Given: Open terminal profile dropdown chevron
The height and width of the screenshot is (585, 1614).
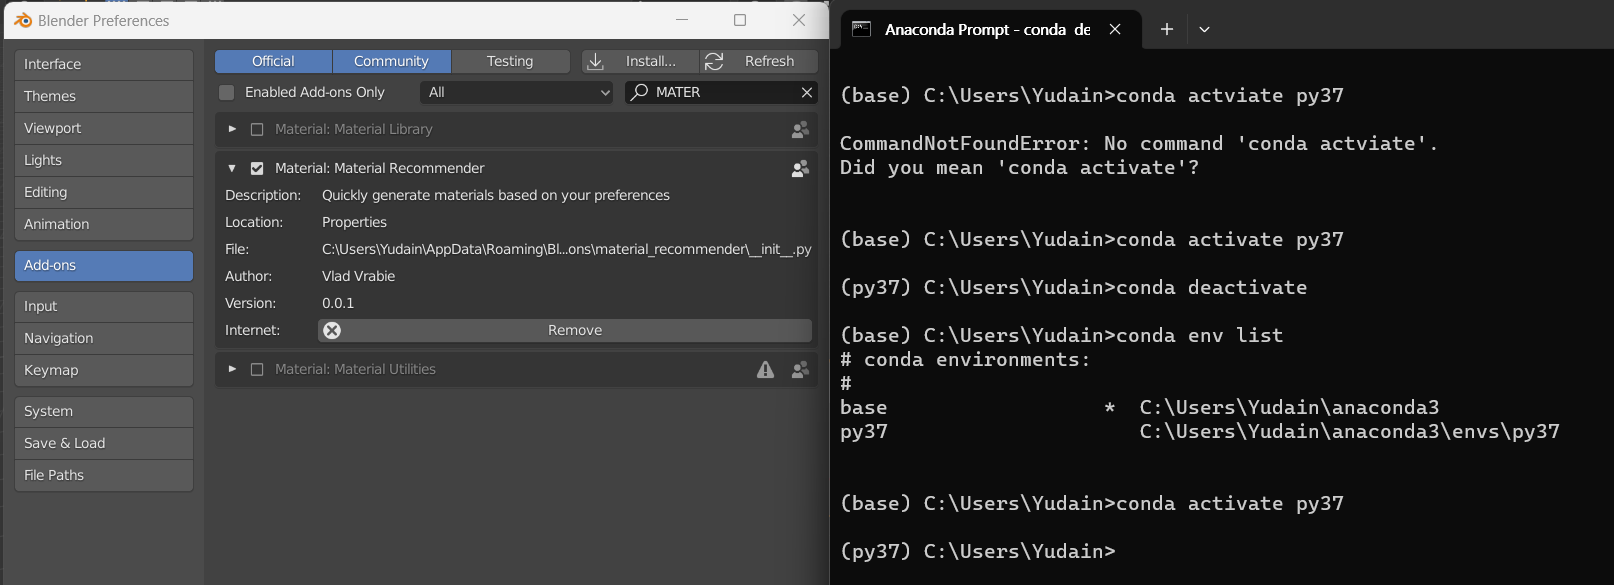Looking at the screenshot, I should point(1204,29).
